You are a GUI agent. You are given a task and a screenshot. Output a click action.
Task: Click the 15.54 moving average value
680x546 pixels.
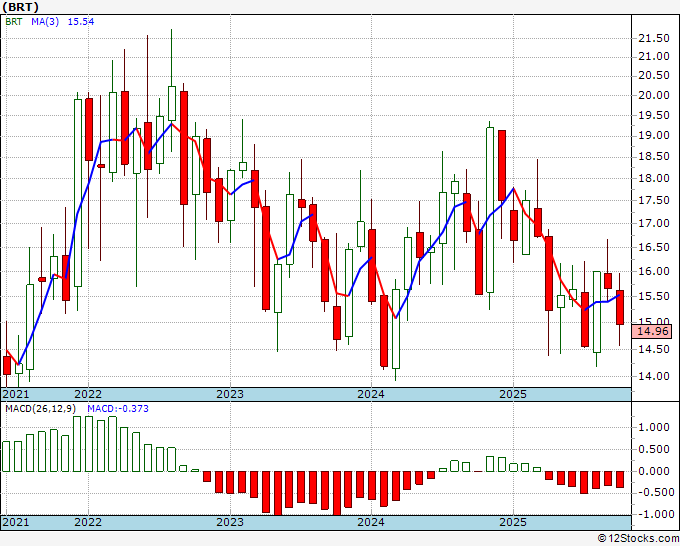[81, 22]
